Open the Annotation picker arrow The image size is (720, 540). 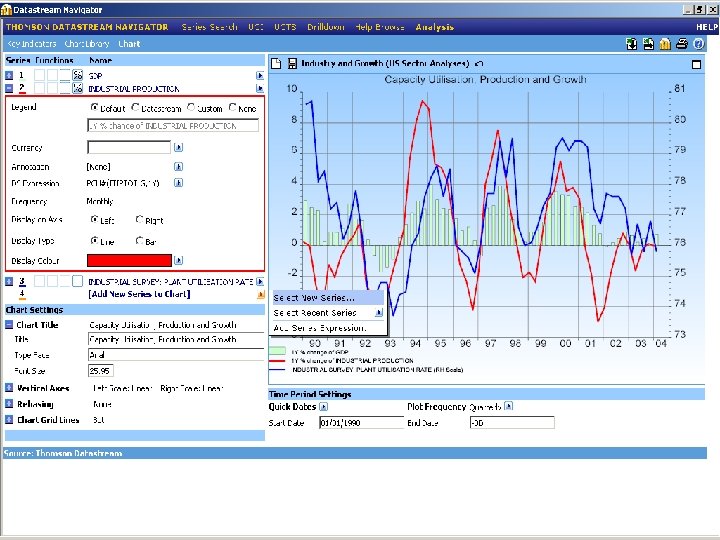pos(178,167)
